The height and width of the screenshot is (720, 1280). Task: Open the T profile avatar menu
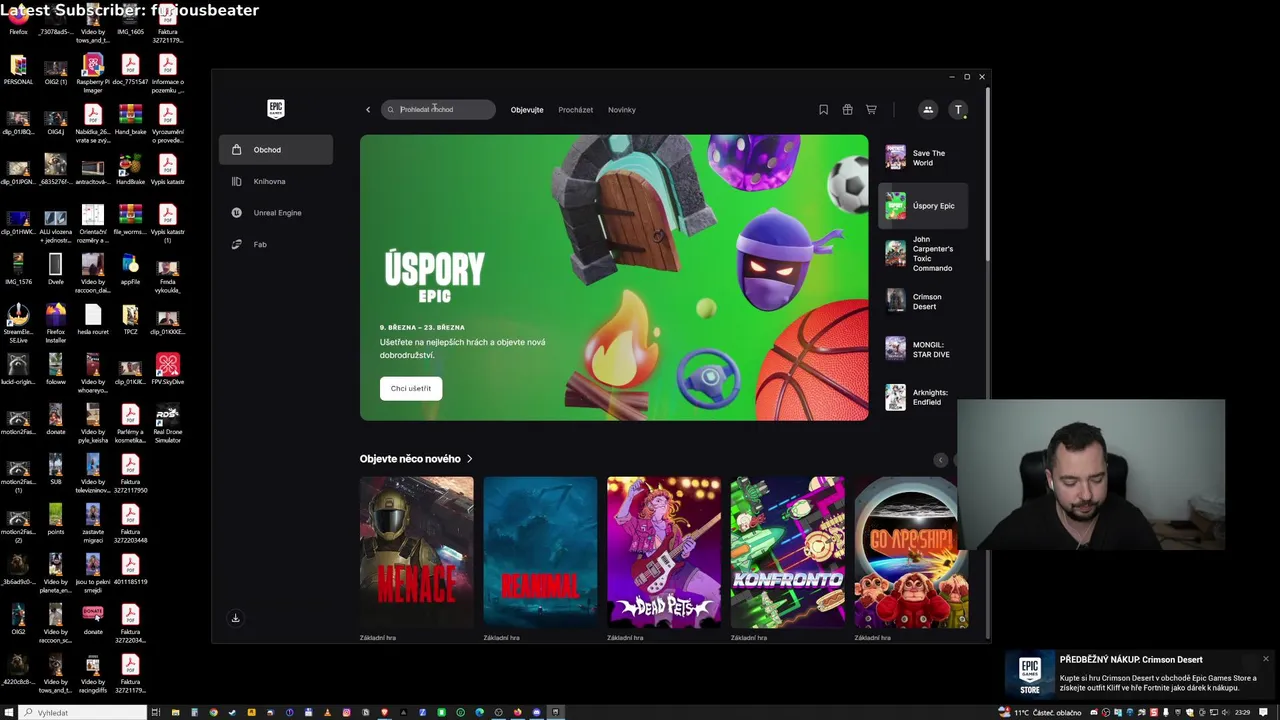click(x=958, y=110)
